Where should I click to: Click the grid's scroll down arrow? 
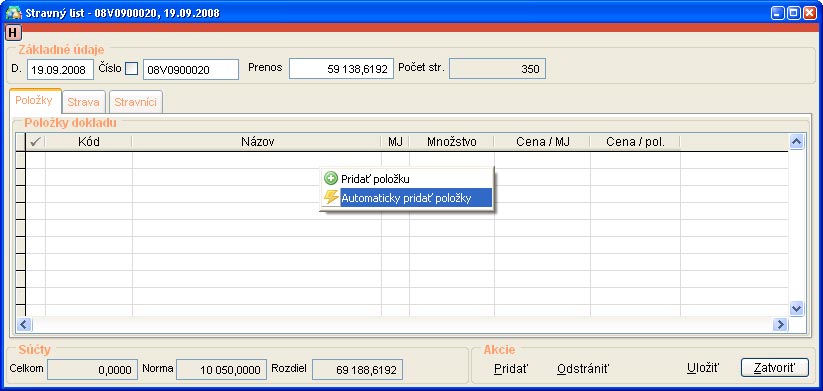pyautogui.click(x=796, y=309)
